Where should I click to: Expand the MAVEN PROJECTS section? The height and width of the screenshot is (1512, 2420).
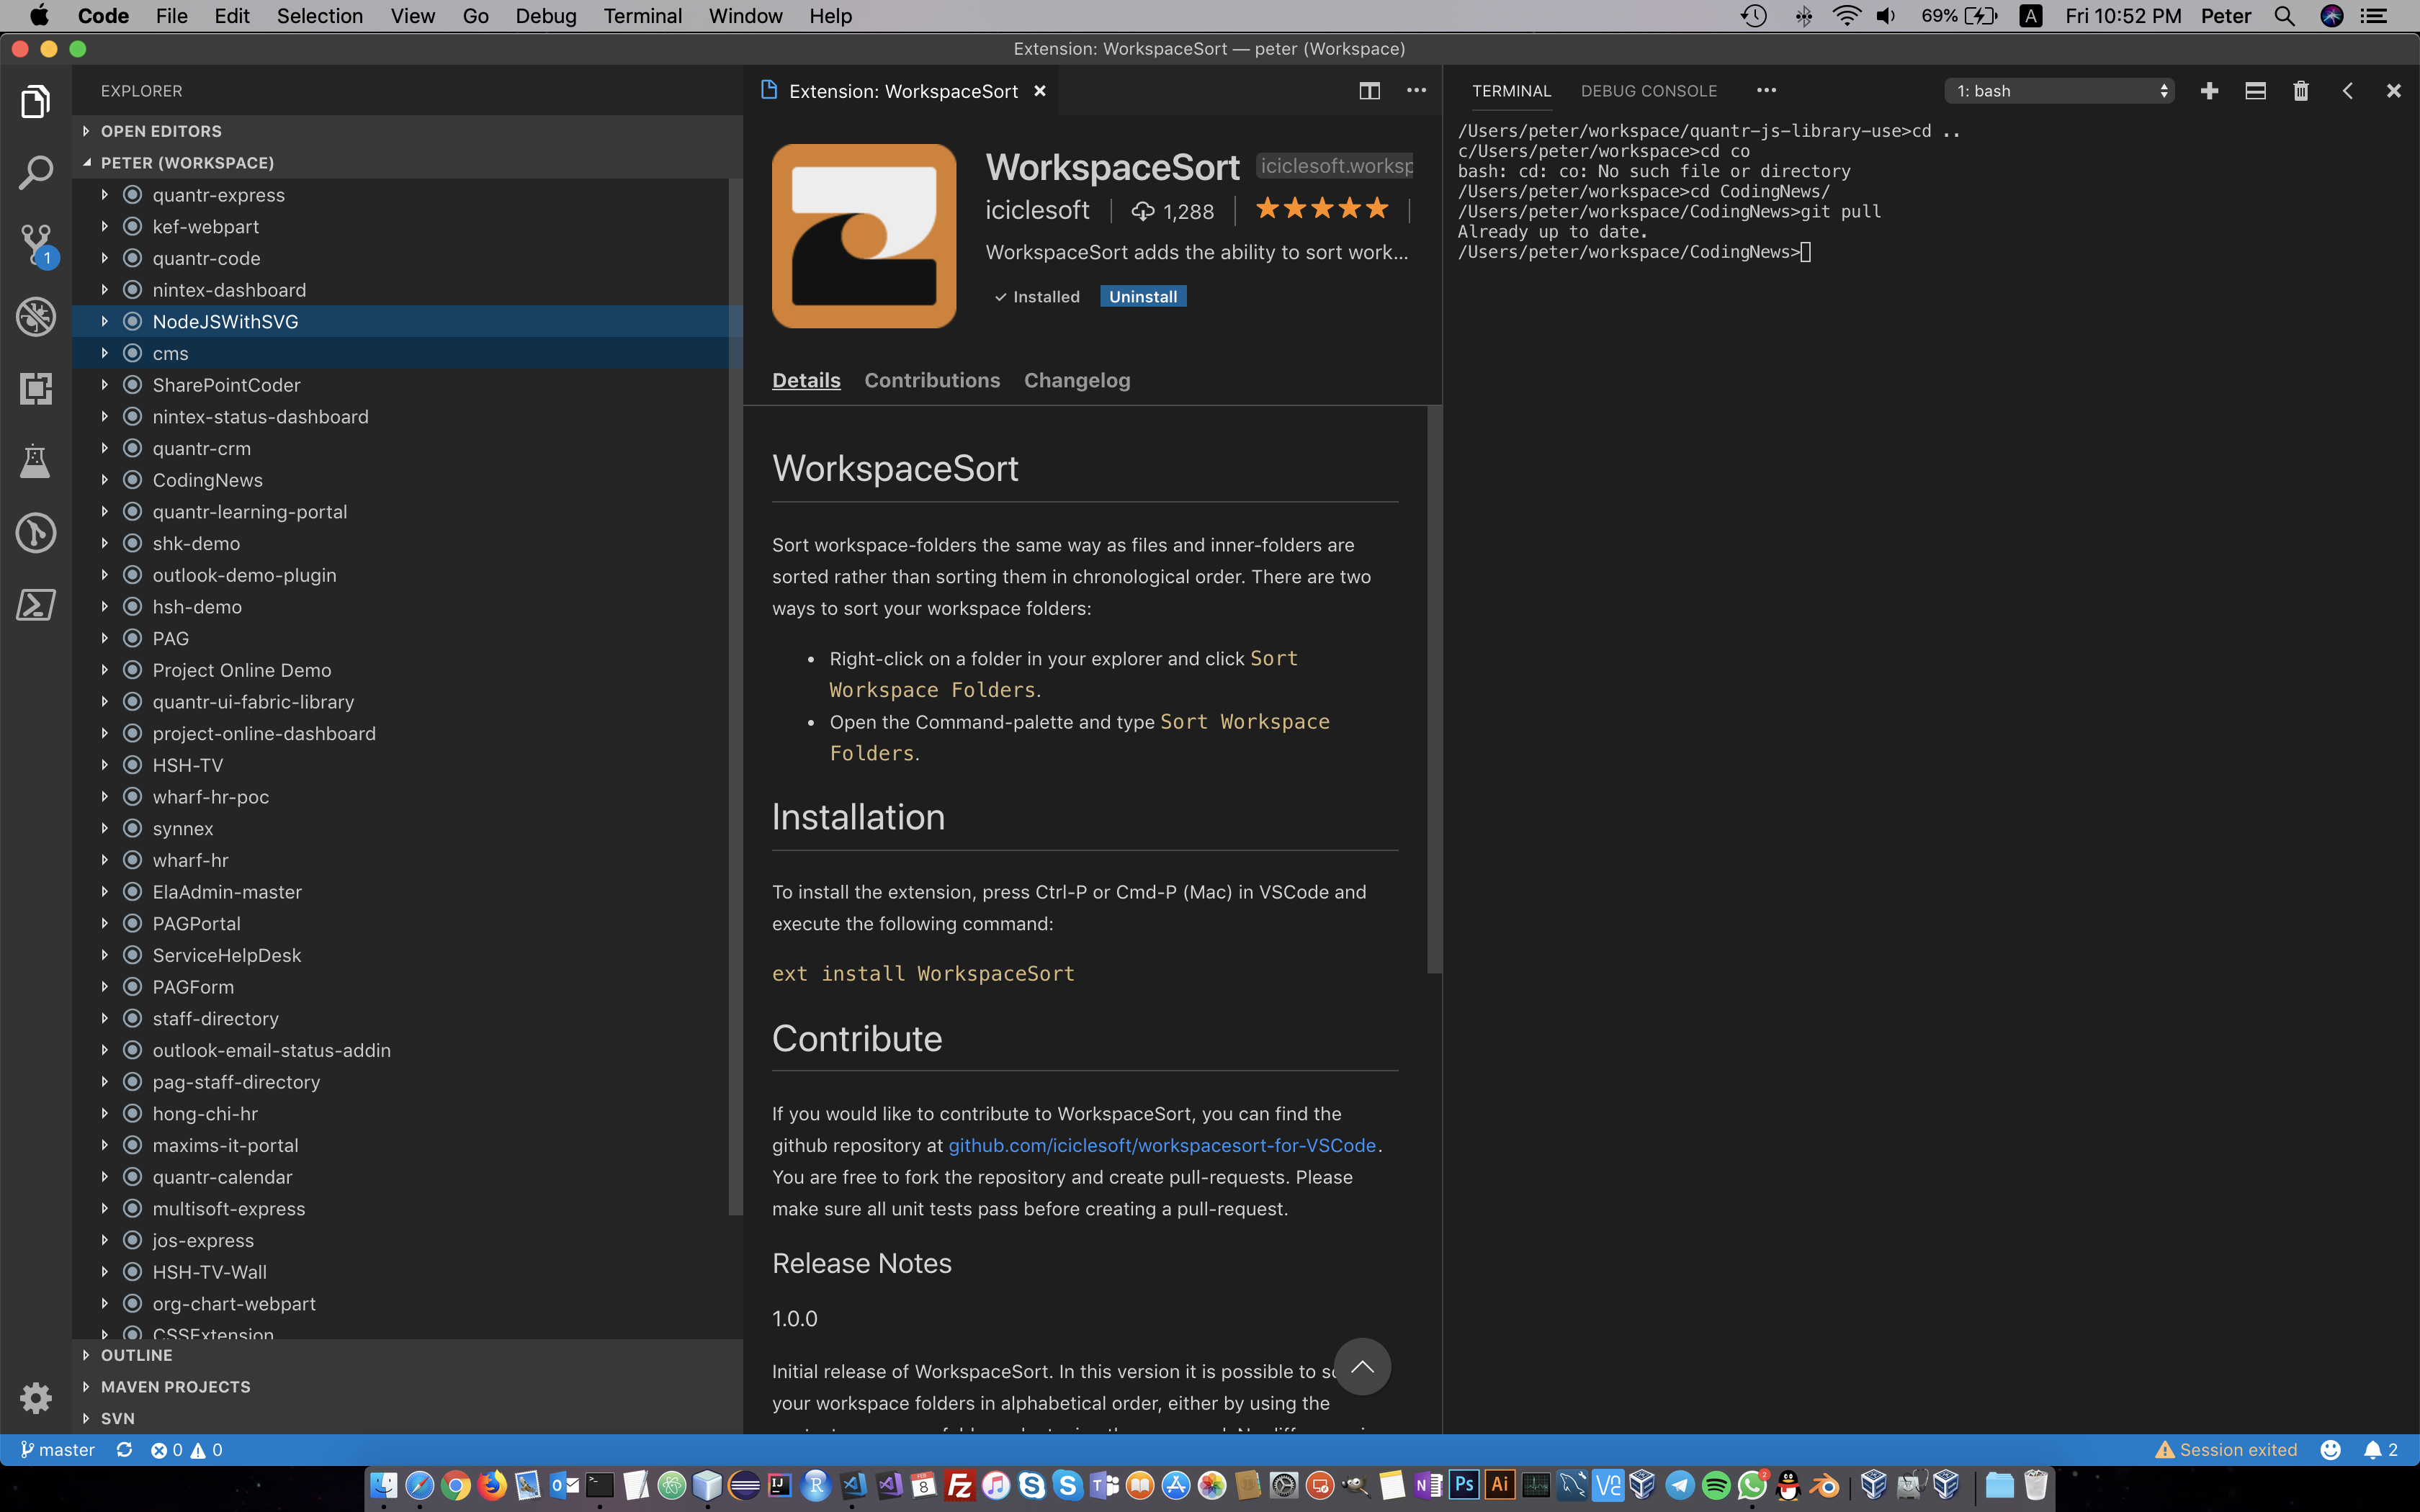(x=408, y=1387)
